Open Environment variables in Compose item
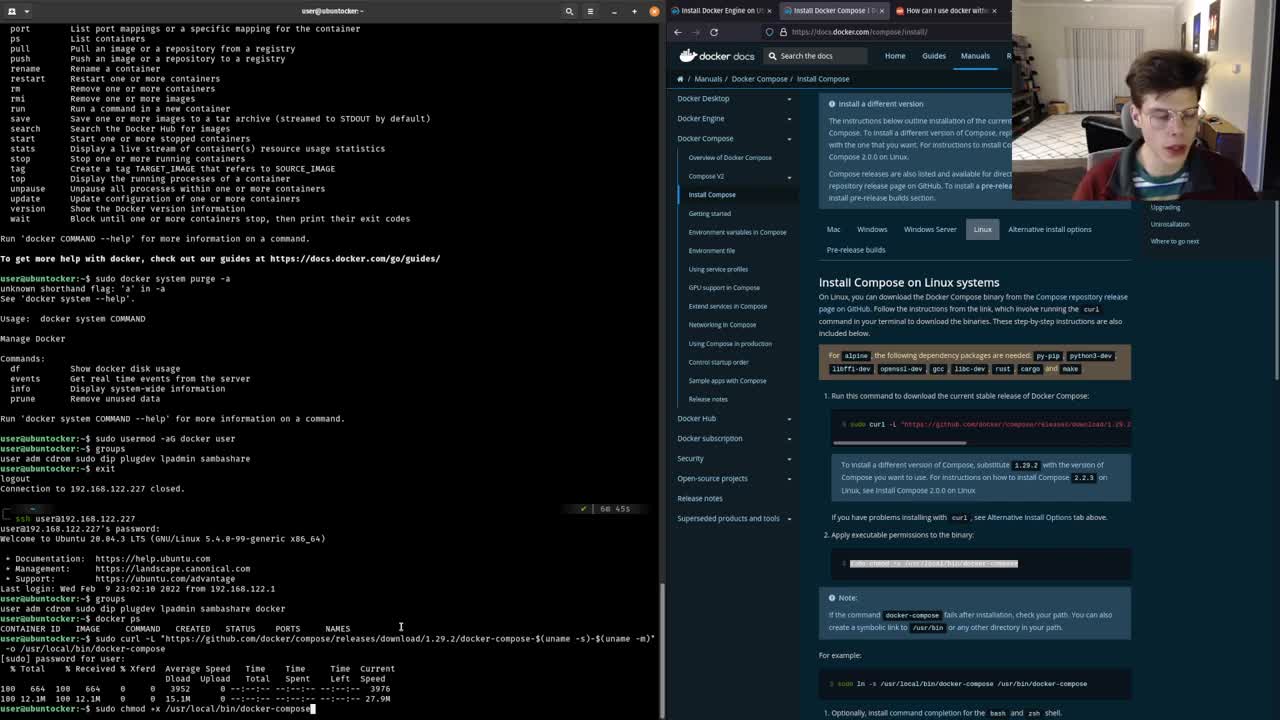The width and height of the screenshot is (1280, 720). click(737, 232)
